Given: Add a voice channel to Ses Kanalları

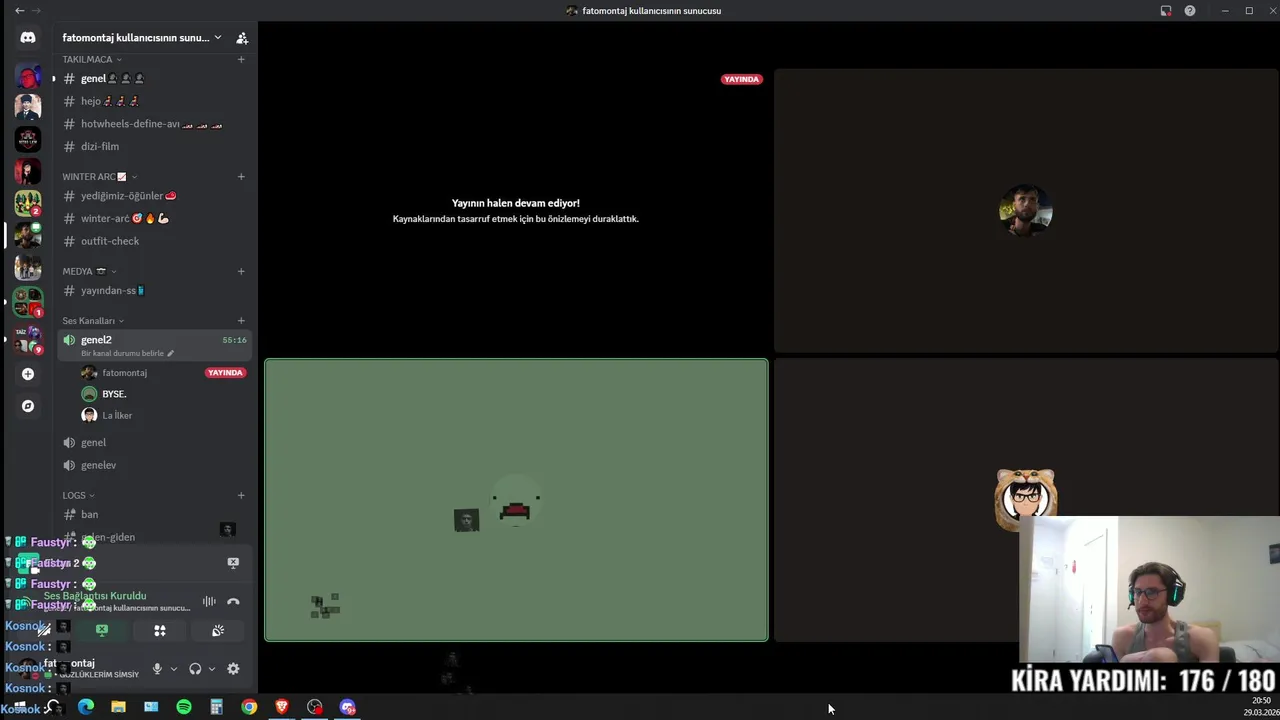Looking at the screenshot, I should (x=241, y=321).
